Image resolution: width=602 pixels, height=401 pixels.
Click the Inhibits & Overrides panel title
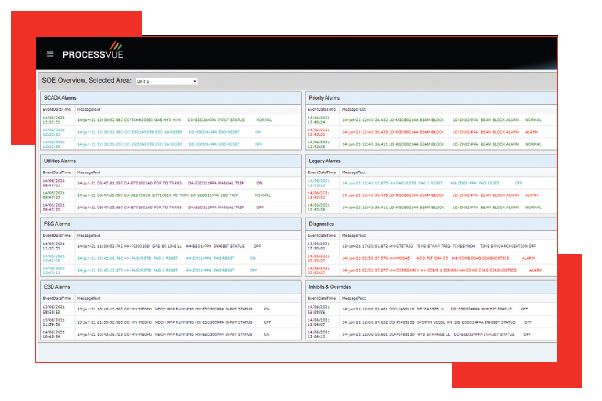point(336,288)
